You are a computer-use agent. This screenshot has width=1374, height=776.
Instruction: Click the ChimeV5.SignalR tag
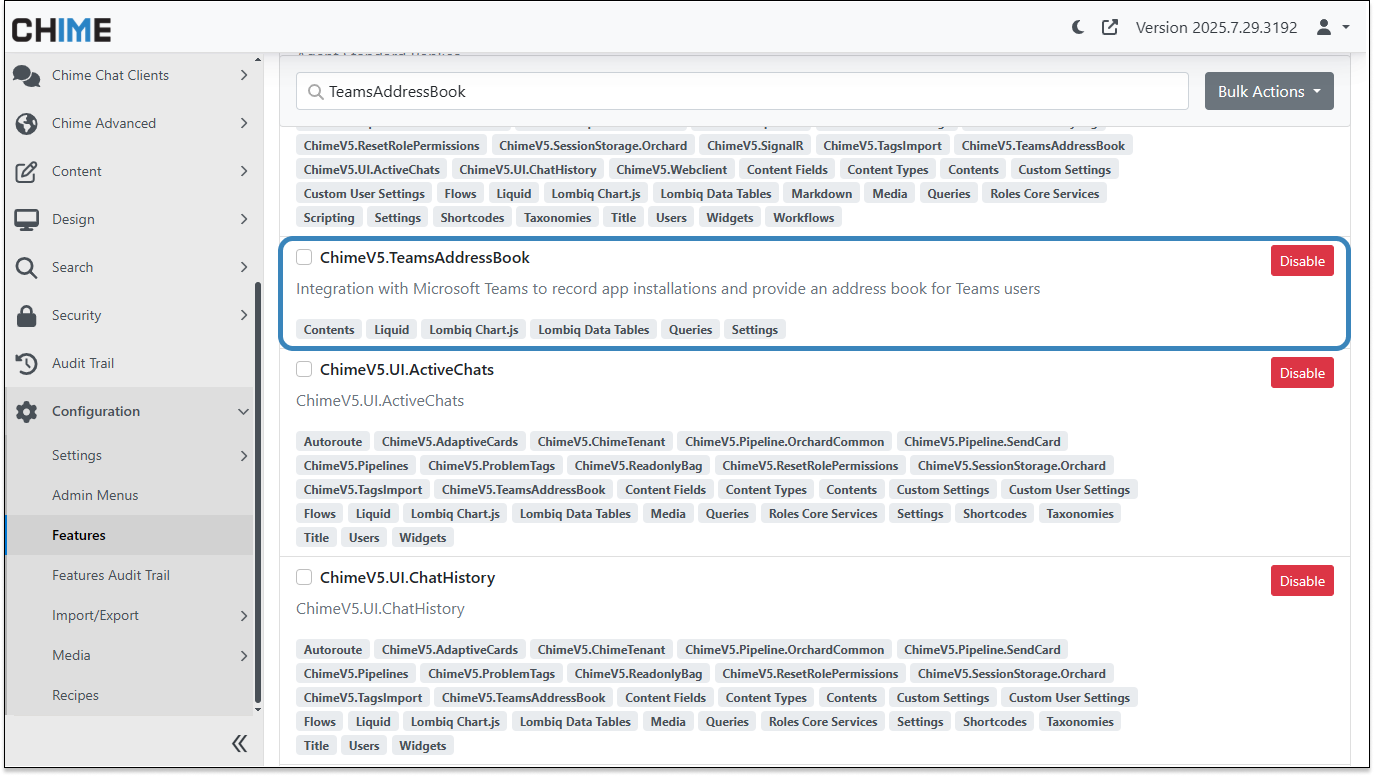click(755, 145)
